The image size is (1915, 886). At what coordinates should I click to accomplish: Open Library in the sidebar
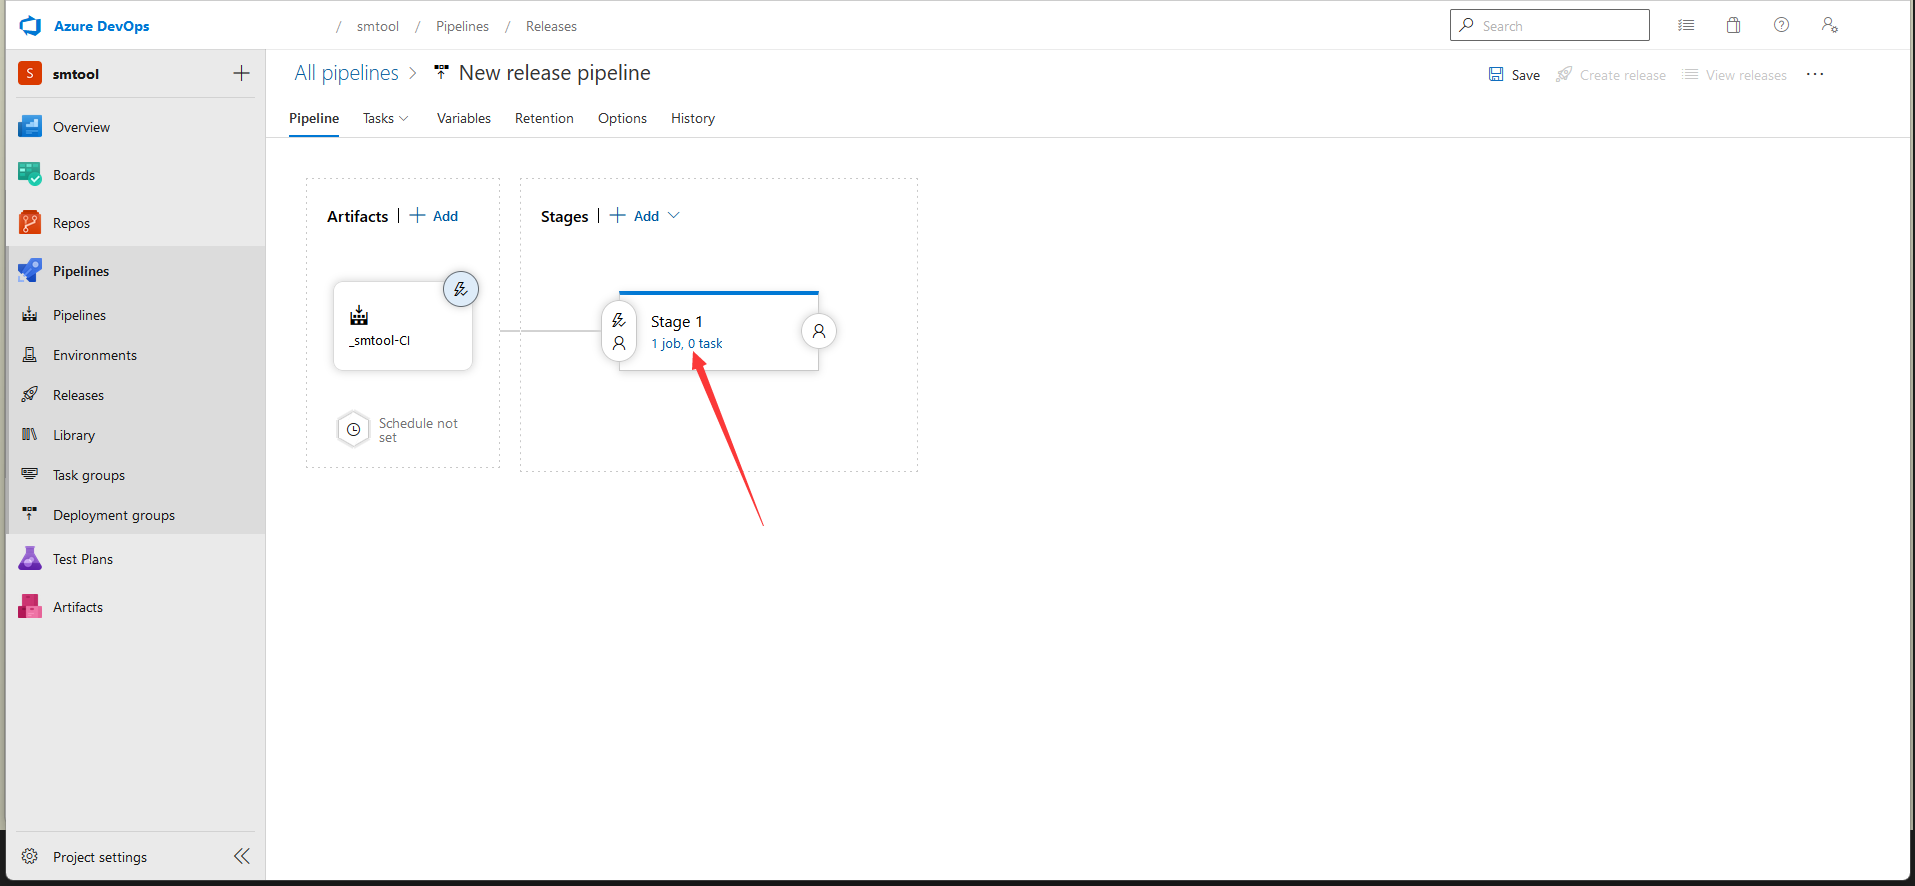click(x=74, y=435)
